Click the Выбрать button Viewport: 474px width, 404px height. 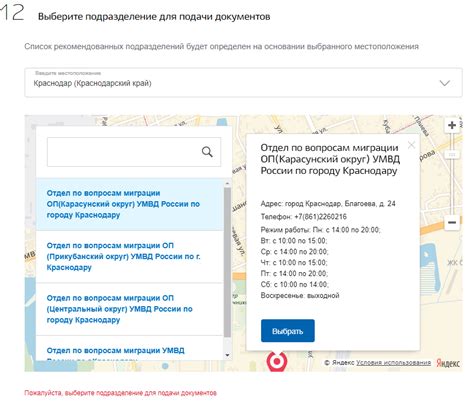coord(288,331)
